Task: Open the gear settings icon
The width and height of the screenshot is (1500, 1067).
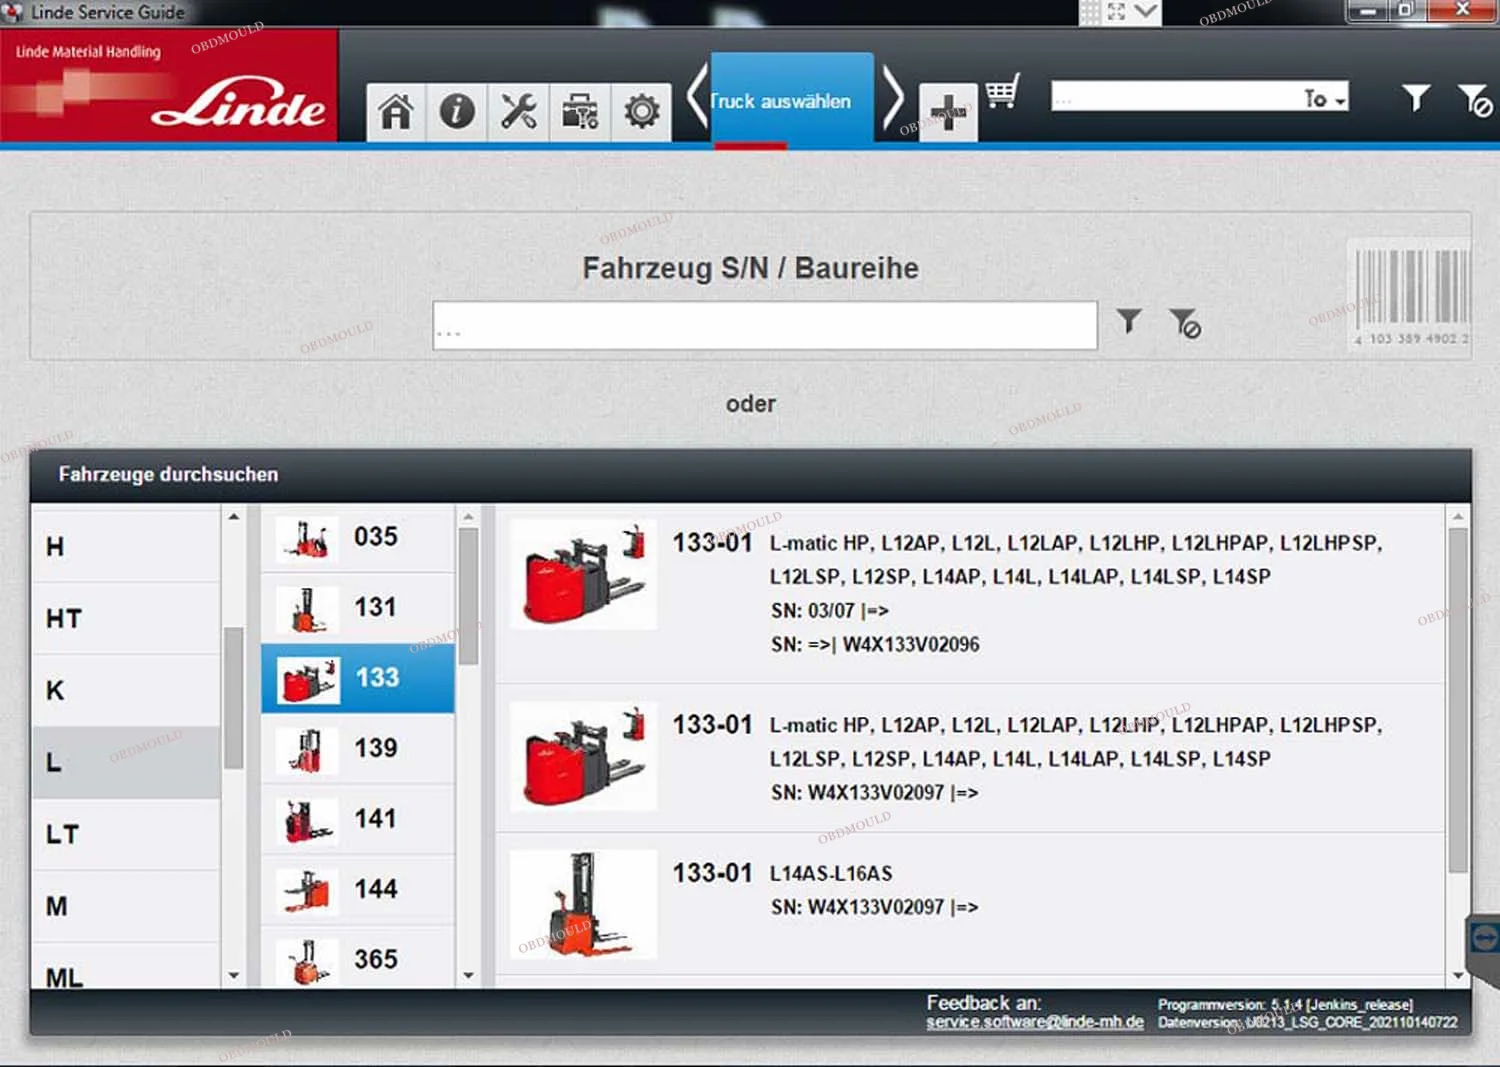Action: click(x=641, y=111)
